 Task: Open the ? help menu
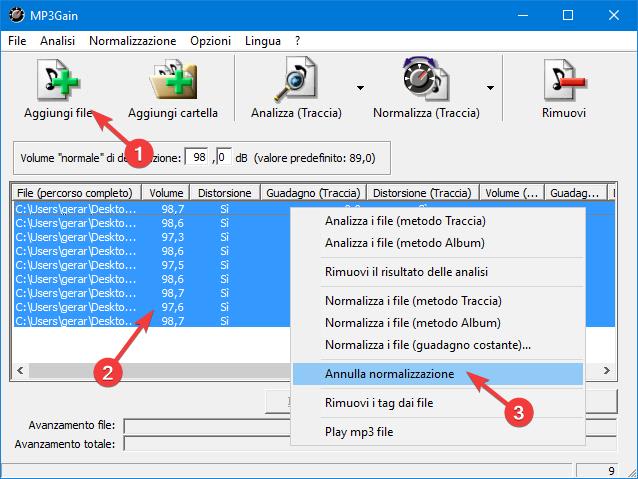[x=297, y=41]
